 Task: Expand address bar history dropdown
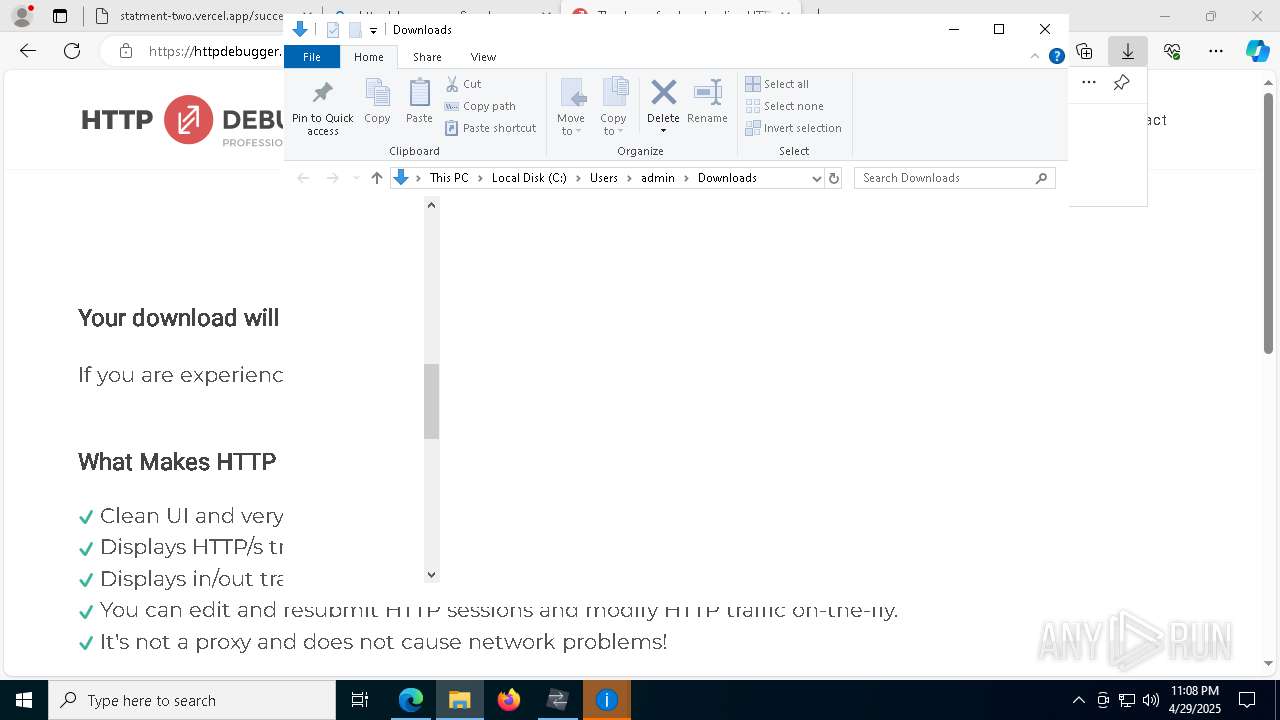pyautogui.click(x=816, y=178)
